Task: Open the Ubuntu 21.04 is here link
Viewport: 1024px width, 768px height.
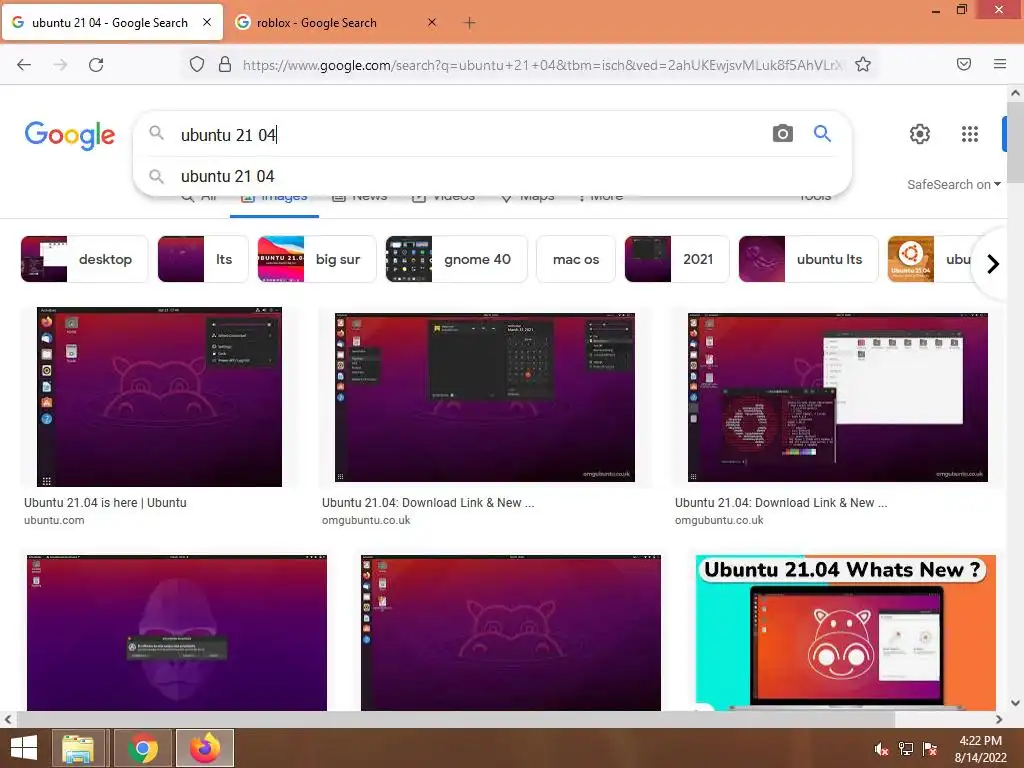Action: click(x=105, y=503)
